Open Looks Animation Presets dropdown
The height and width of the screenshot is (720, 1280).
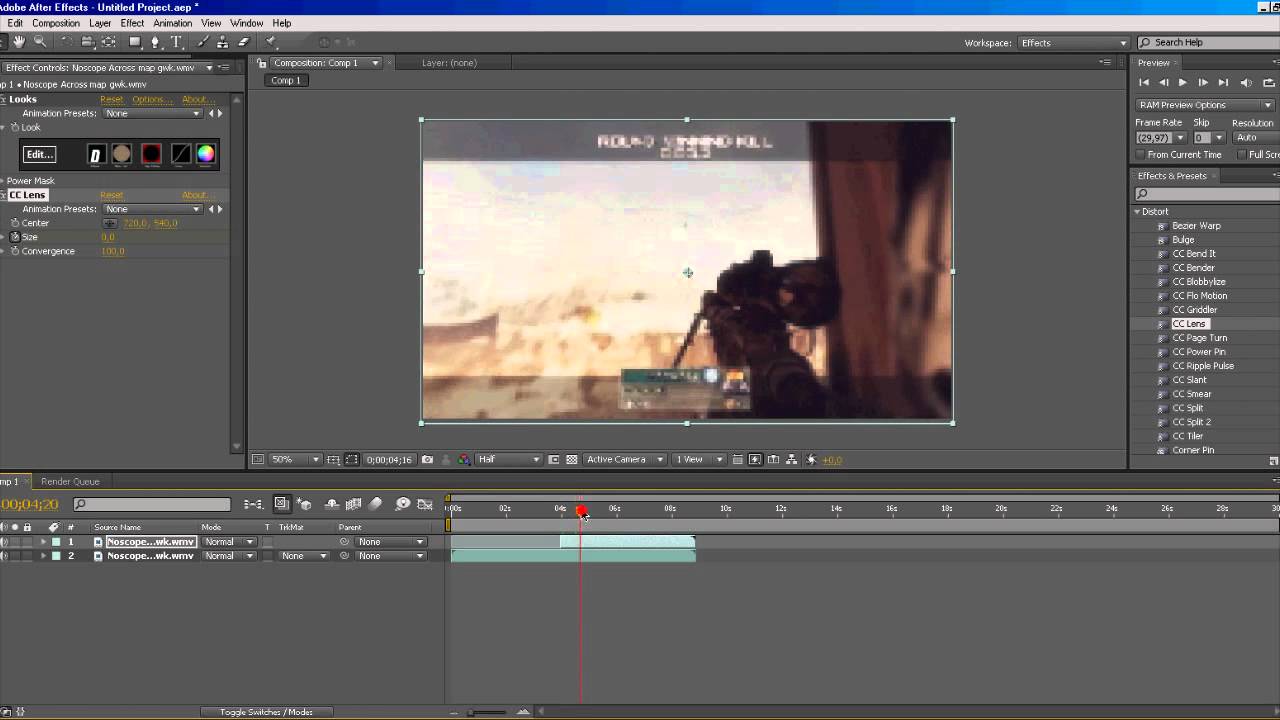click(x=154, y=113)
